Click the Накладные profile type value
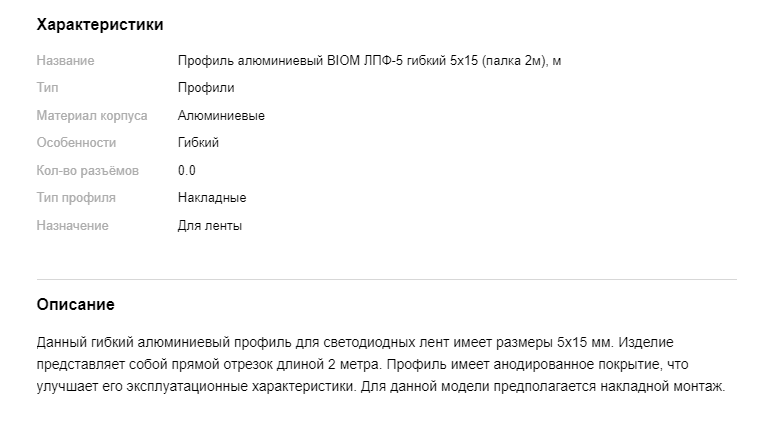Screen dimensions: 768x437 [x=212, y=198]
